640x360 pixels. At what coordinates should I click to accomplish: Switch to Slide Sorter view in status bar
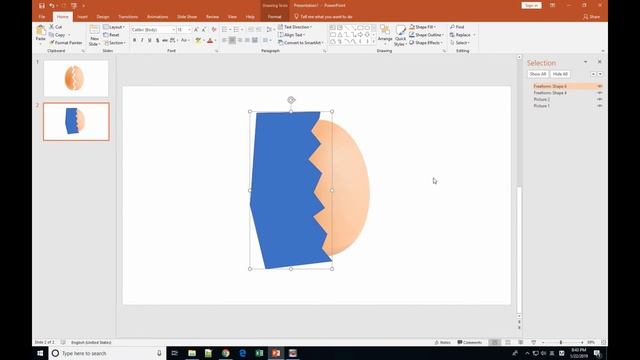tap(508, 342)
